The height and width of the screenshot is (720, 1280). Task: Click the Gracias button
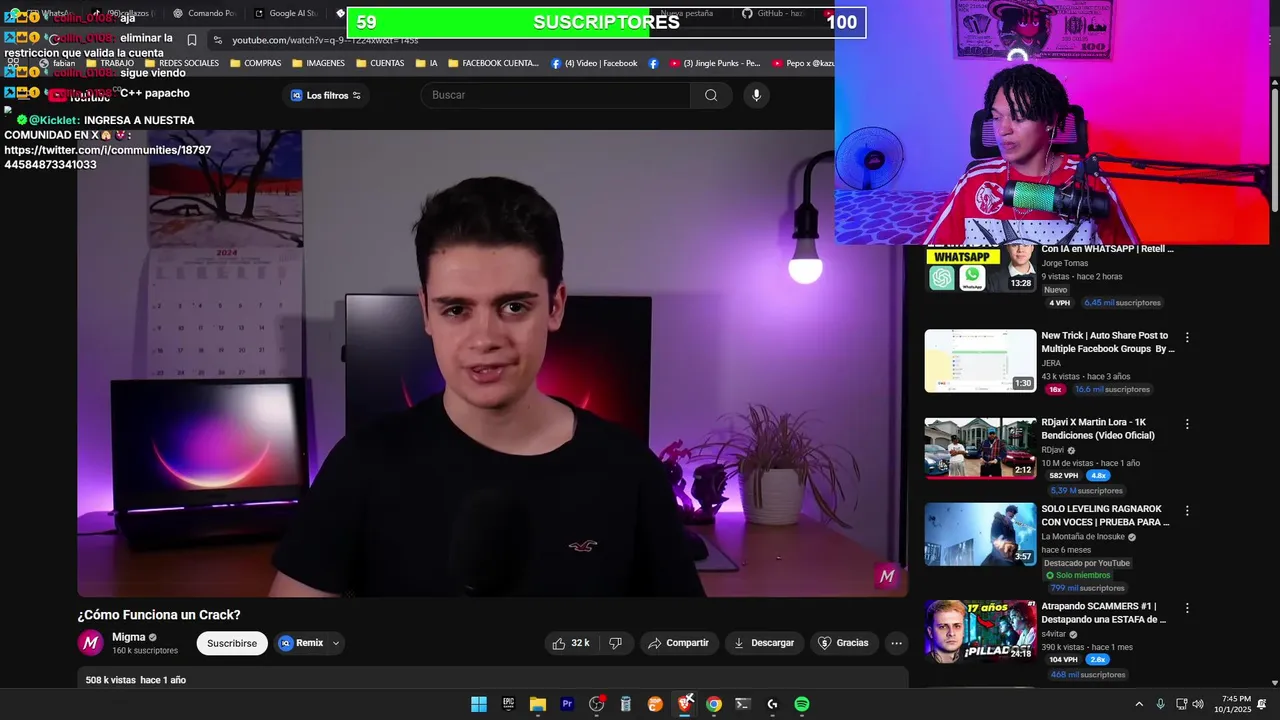(844, 643)
